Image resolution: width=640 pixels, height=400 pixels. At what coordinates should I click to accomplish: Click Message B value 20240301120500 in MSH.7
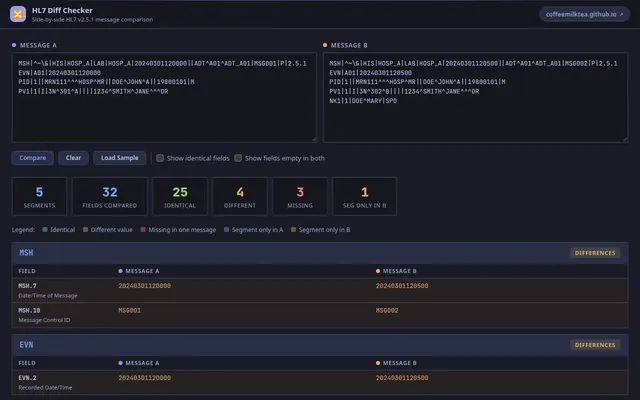click(402, 286)
